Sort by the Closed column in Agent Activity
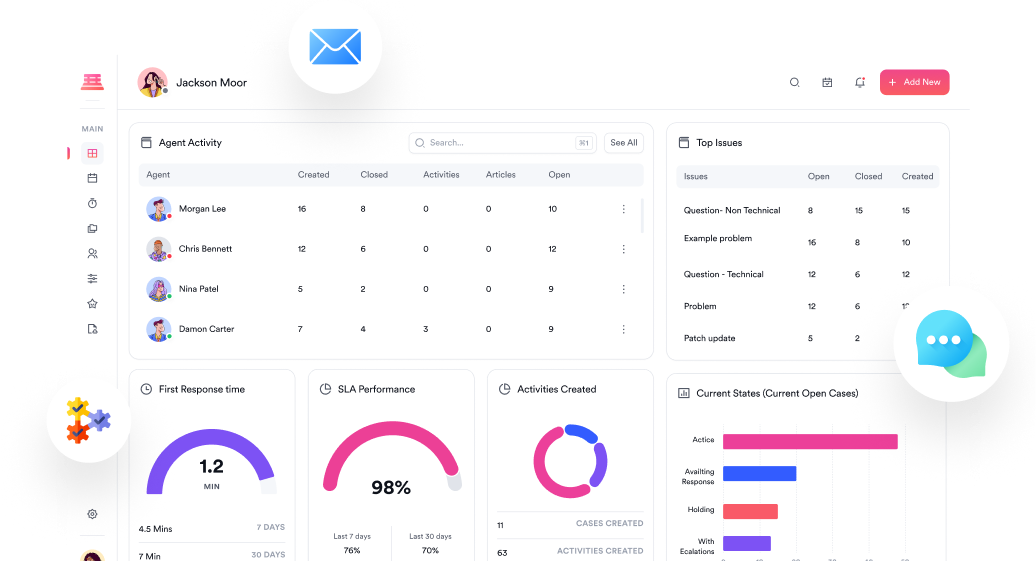The image size is (1036, 561). click(x=374, y=175)
